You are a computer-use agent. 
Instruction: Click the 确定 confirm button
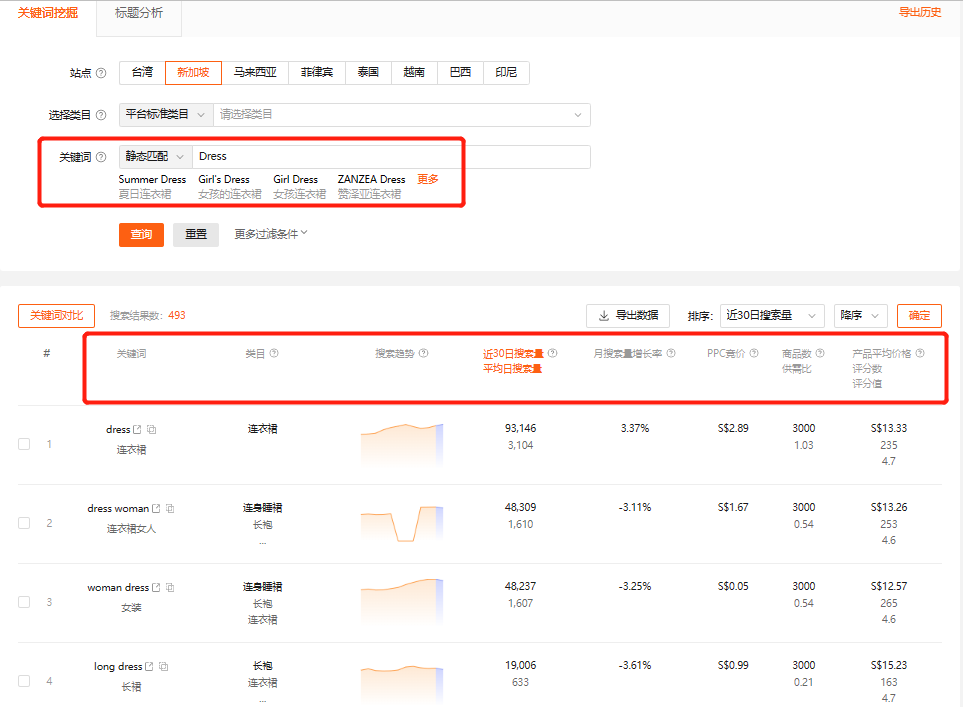(919, 316)
